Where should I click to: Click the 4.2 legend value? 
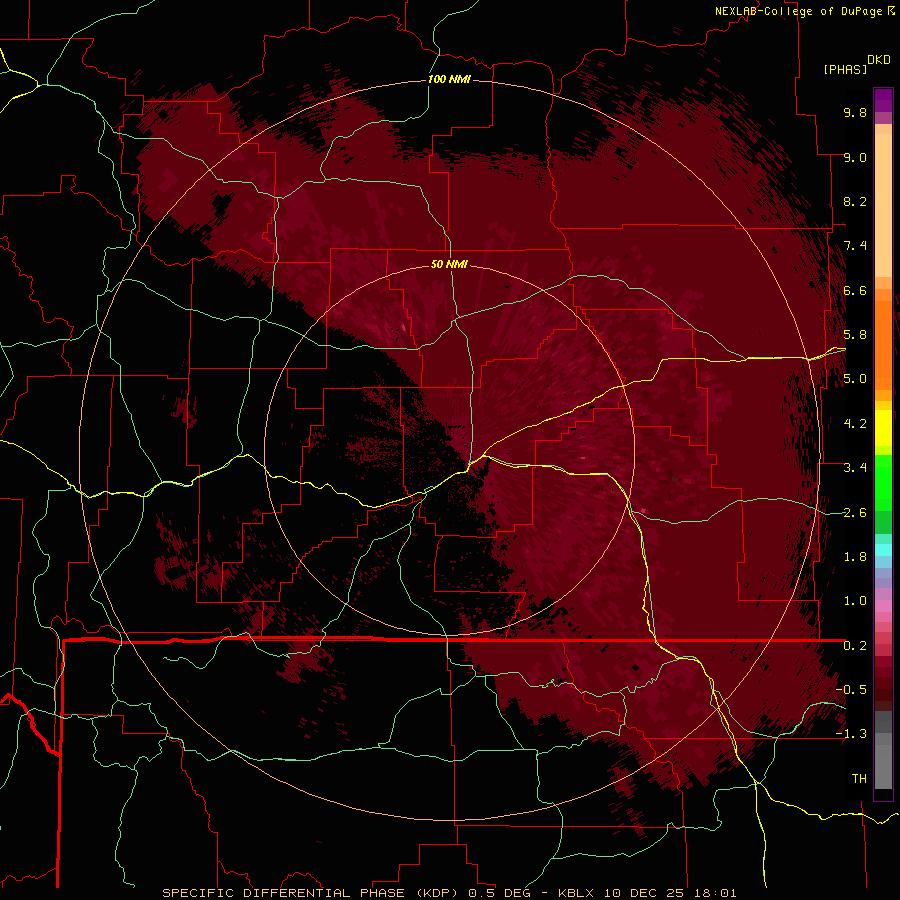[855, 424]
